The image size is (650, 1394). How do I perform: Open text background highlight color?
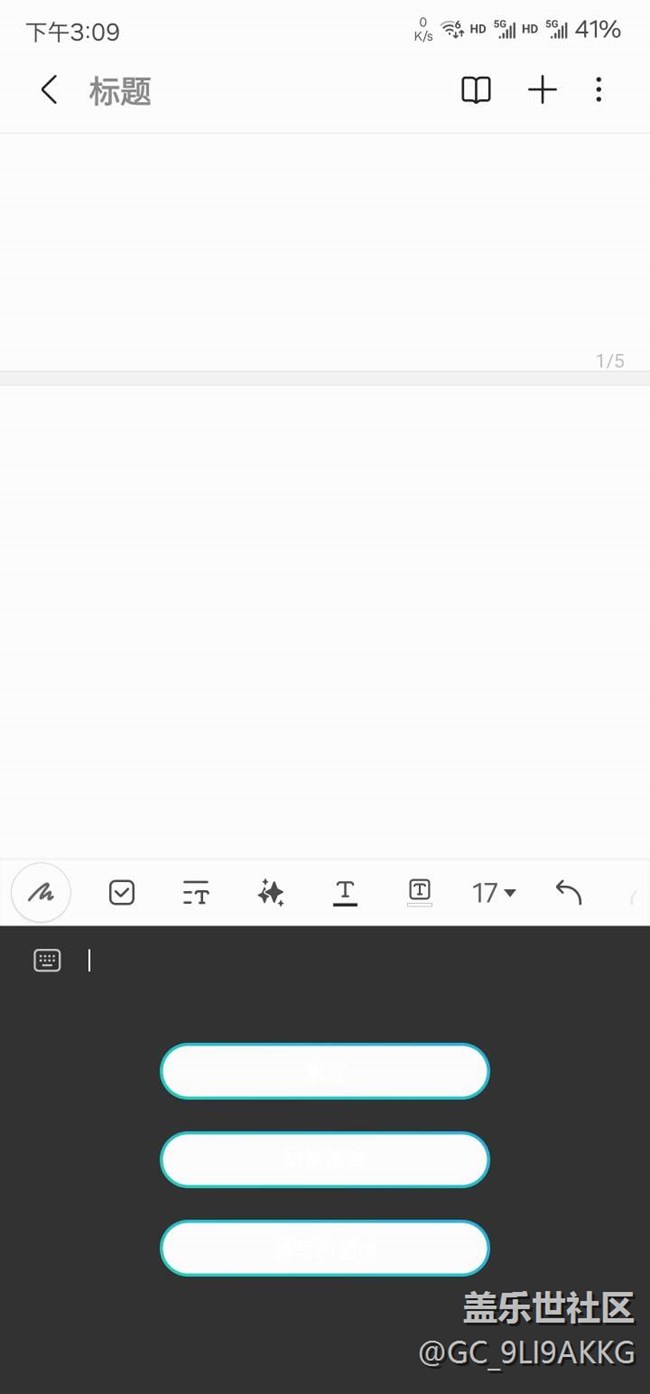click(x=420, y=892)
